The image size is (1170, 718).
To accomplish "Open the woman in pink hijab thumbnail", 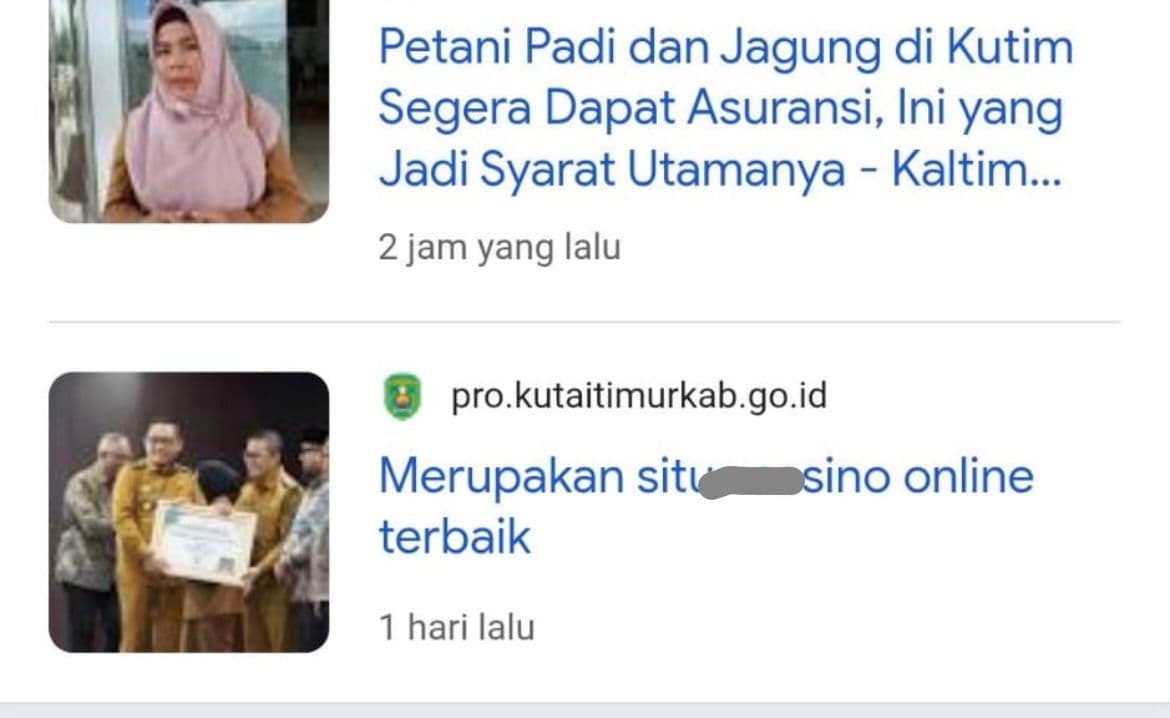I will pos(189,111).
